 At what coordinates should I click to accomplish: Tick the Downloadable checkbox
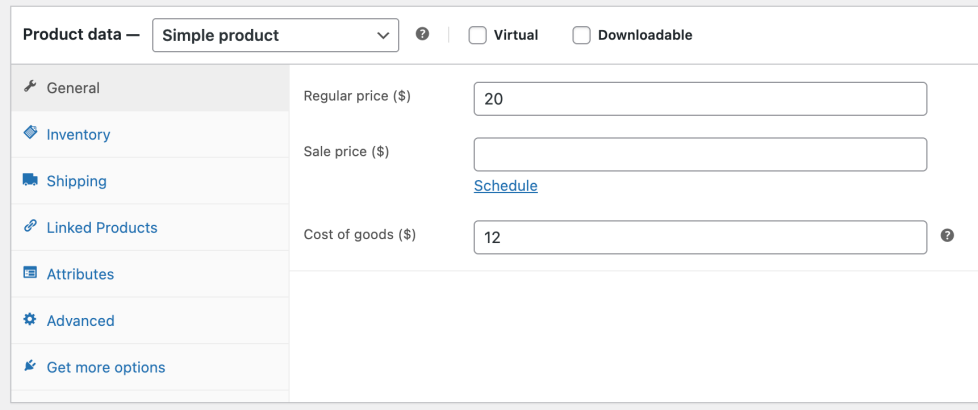tap(582, 35)
